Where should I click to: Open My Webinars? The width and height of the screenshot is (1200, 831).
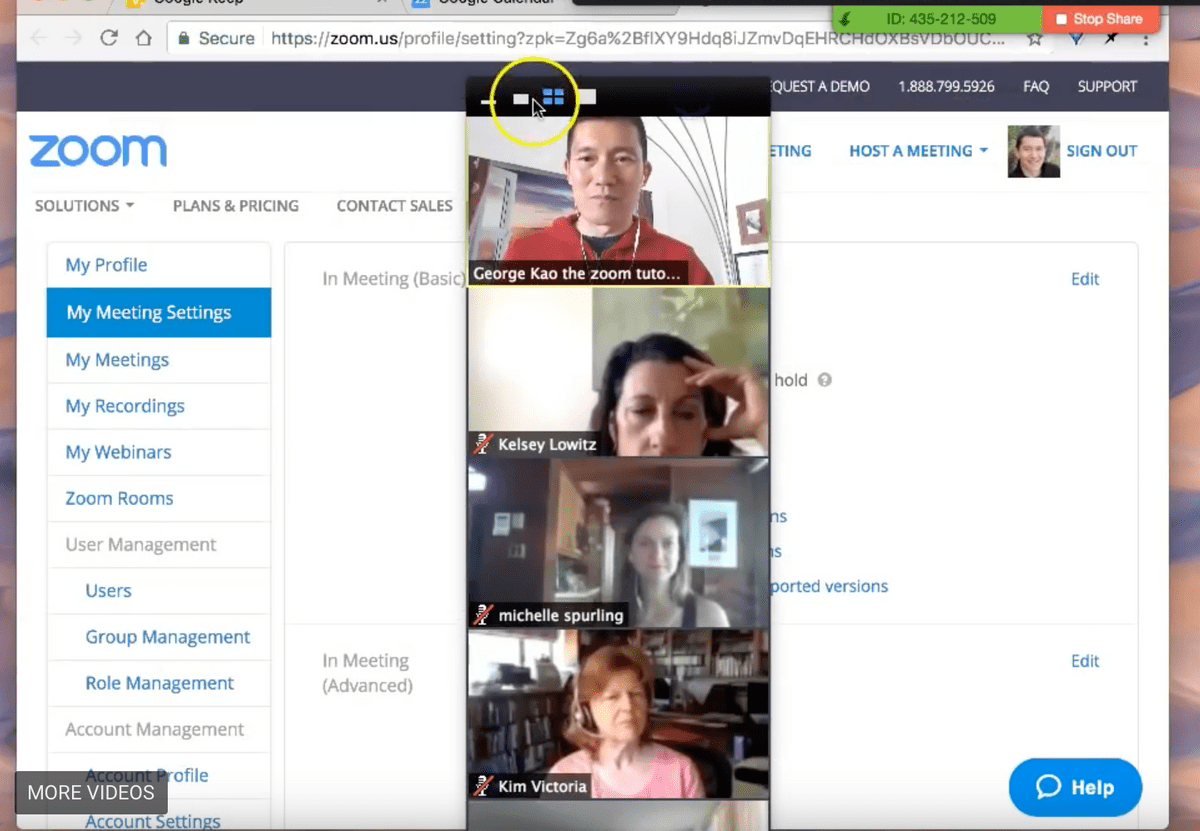click(159, 452)
